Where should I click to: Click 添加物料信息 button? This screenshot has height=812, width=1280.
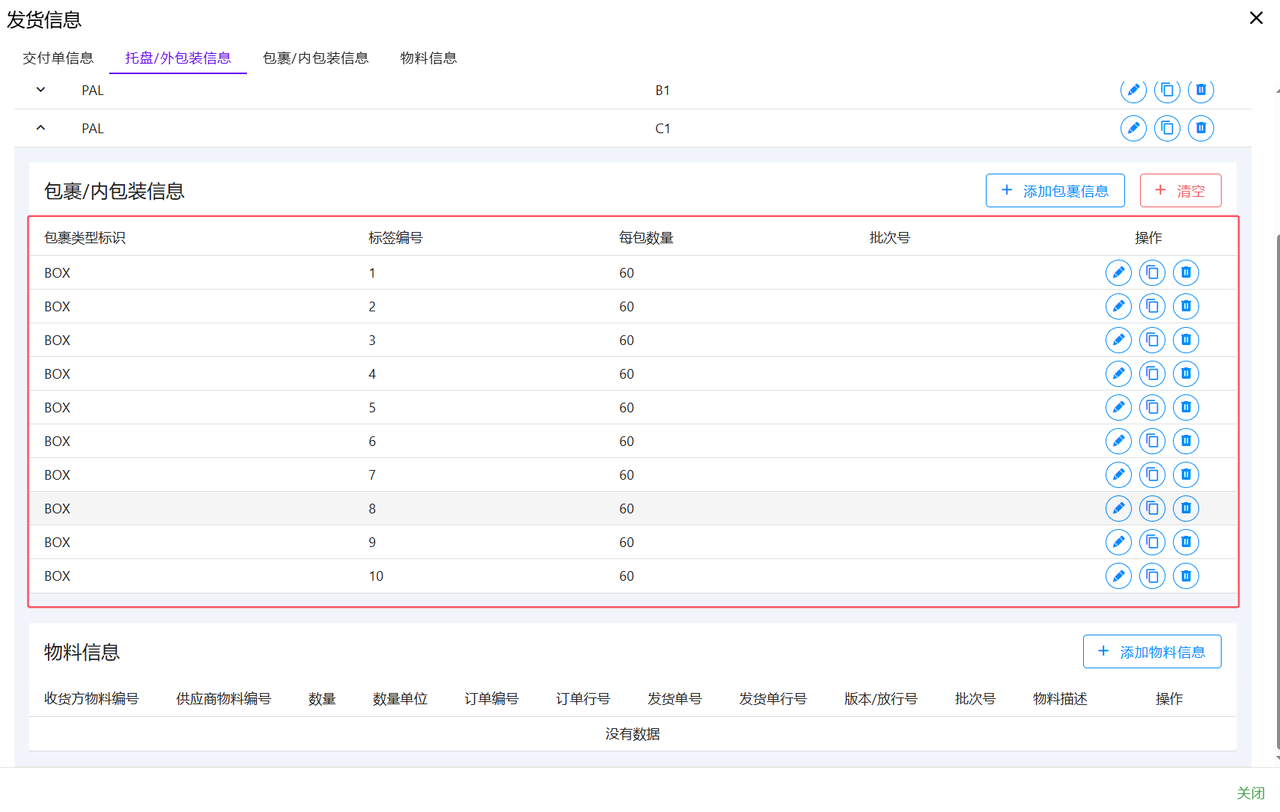(x=1151, y=652)
